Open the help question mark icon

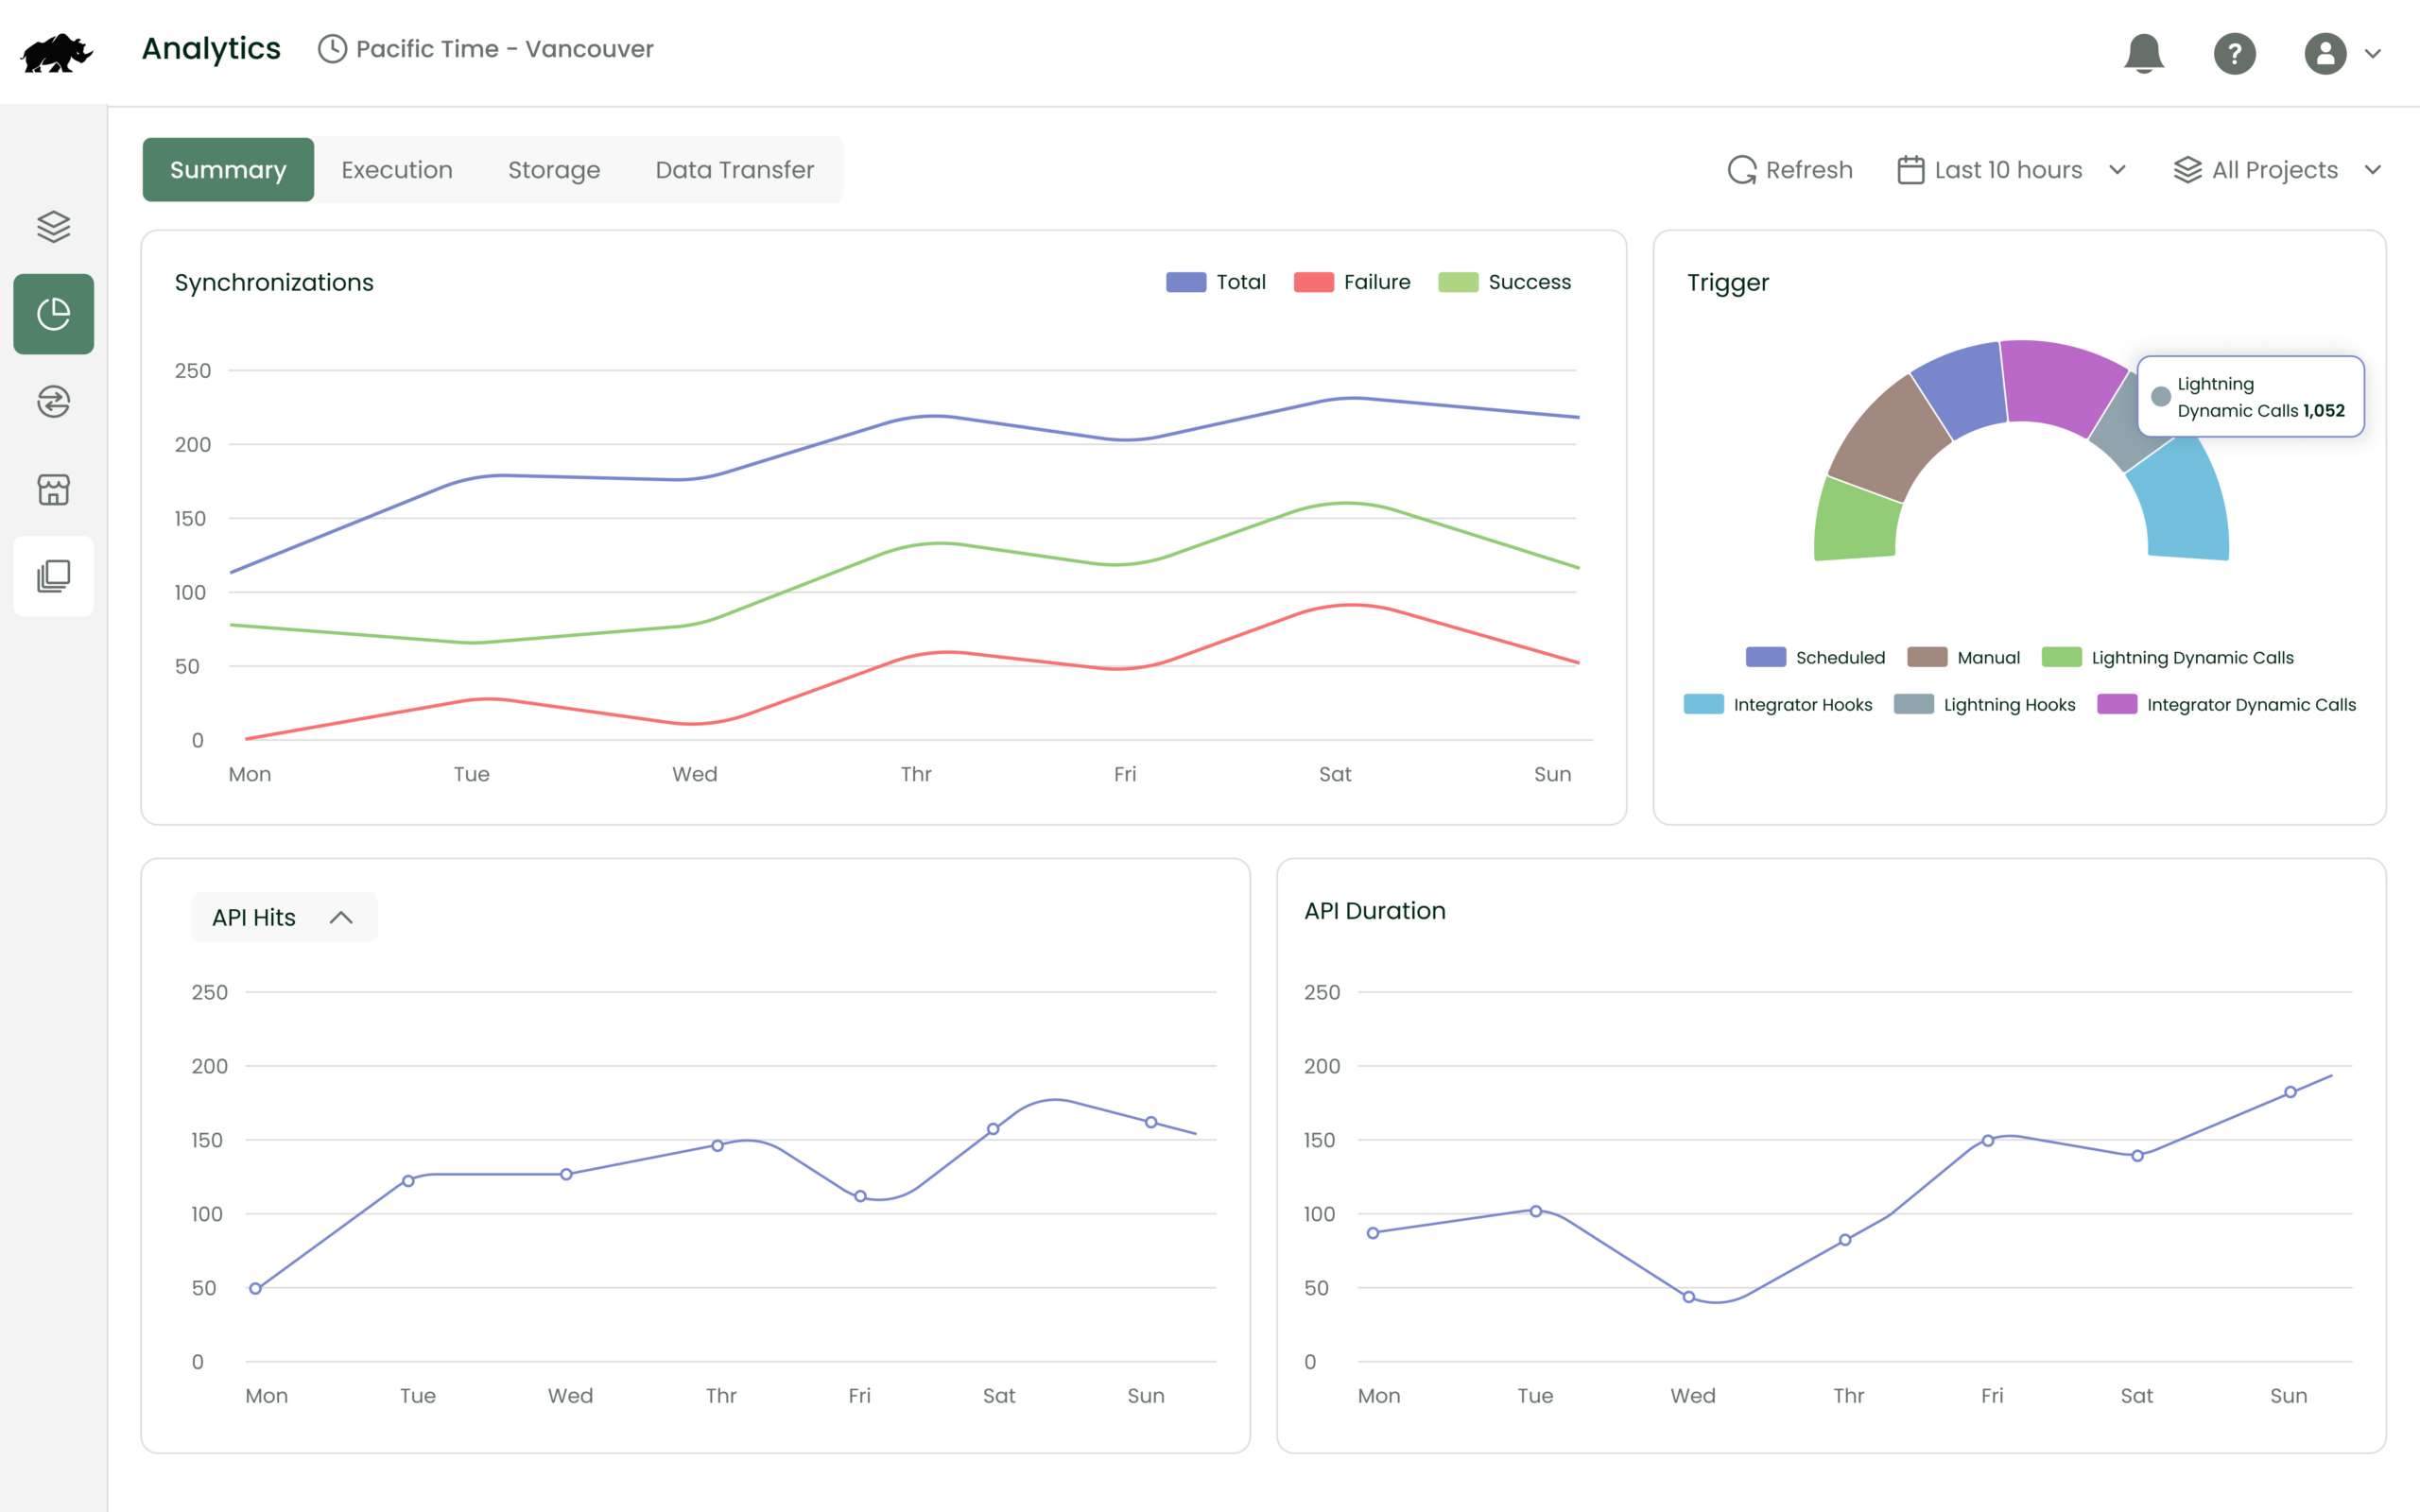(x=2235, y=53)
